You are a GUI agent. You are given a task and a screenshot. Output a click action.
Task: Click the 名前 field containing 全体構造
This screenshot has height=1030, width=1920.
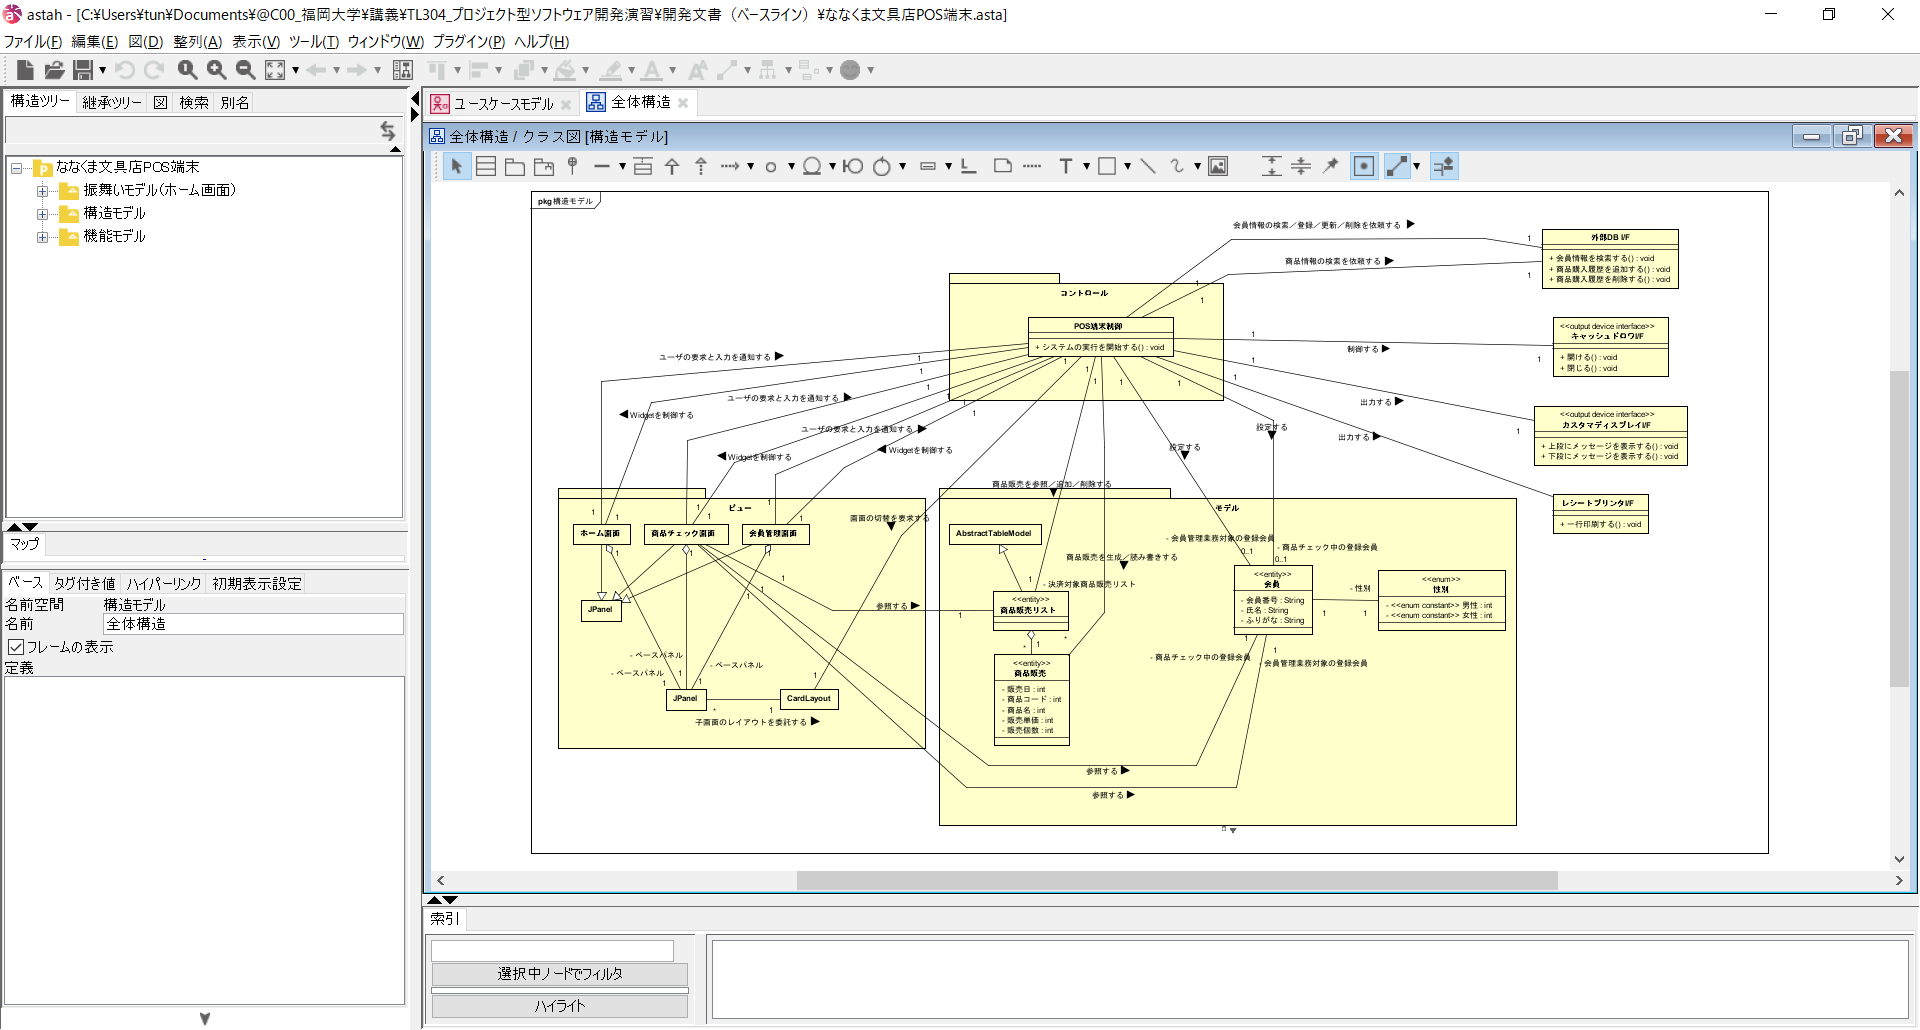coord(253,624)
